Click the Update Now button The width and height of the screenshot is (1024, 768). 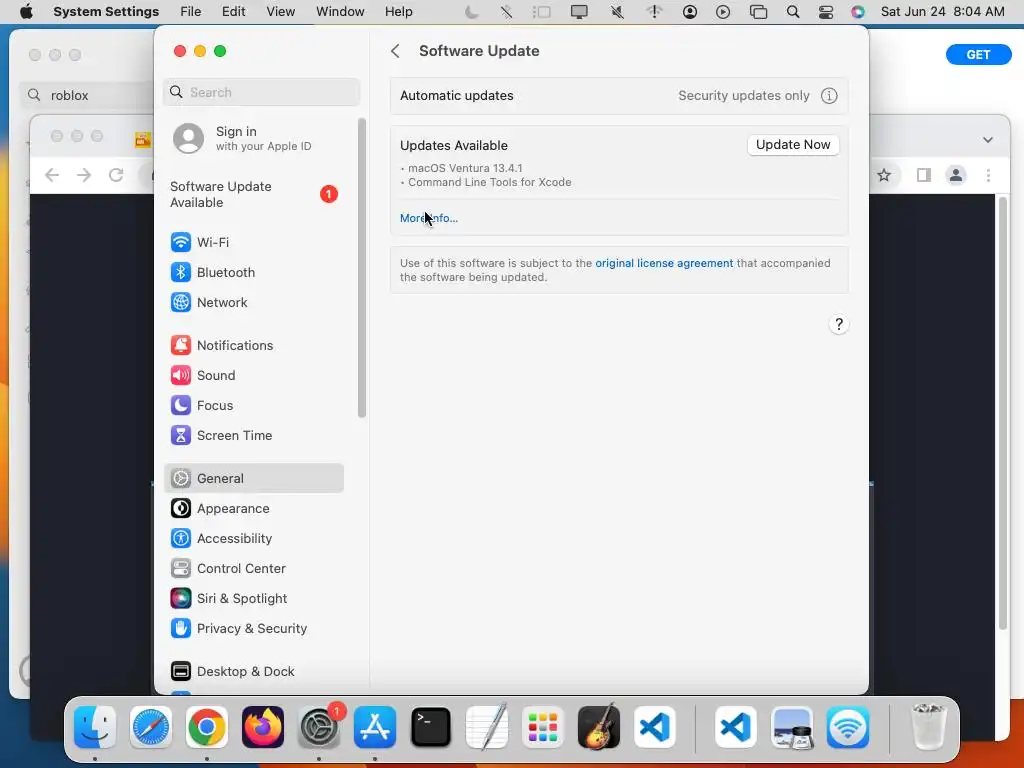tap(793, 145)
